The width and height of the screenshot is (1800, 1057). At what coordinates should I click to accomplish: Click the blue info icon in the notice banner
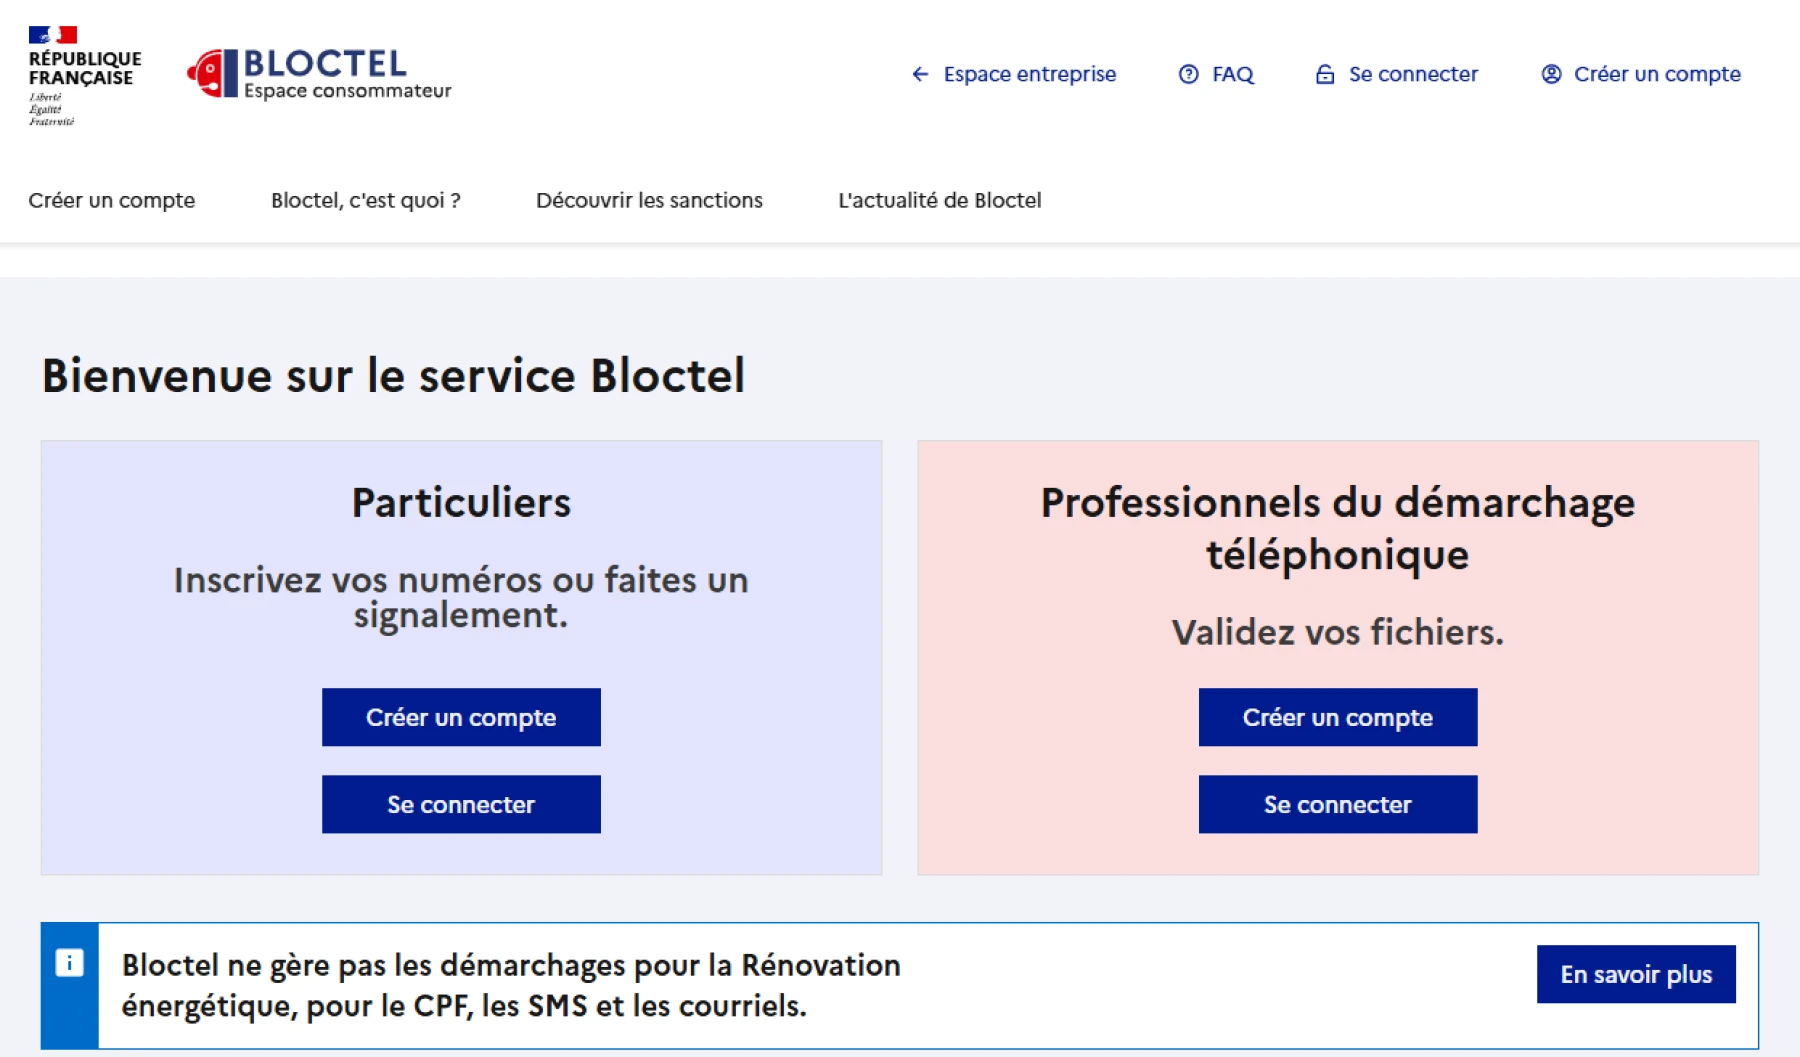pyautogui.click(x=69, y=962)
